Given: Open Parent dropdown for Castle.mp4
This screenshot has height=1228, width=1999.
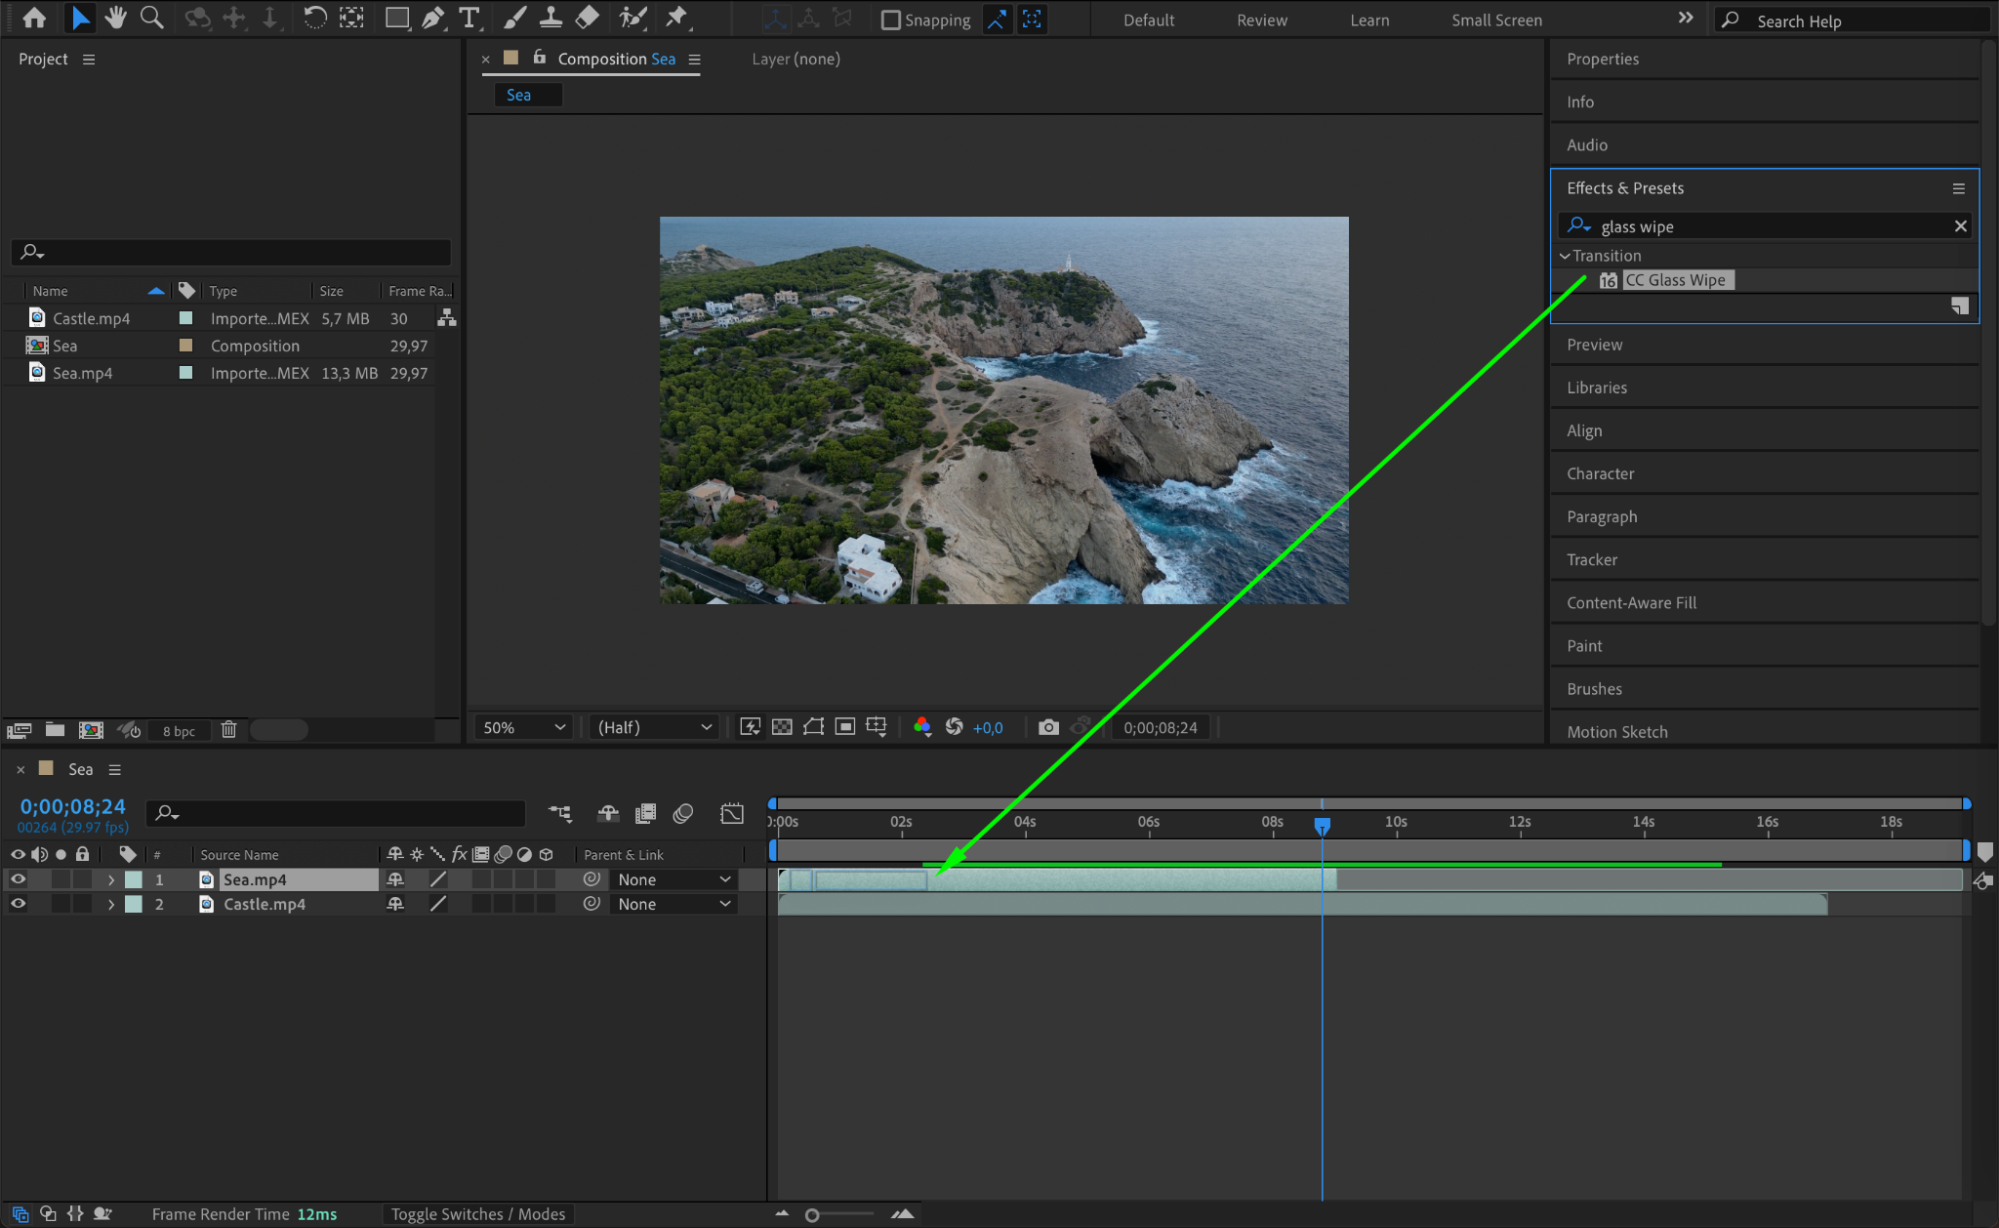Looking at the screenshot, I should coord(673,904).
